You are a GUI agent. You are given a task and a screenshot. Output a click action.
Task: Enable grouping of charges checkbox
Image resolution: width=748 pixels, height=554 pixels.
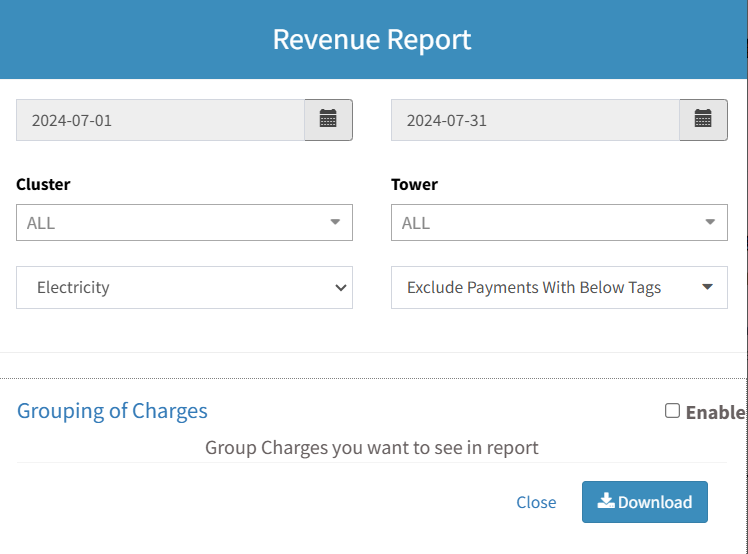673,411
